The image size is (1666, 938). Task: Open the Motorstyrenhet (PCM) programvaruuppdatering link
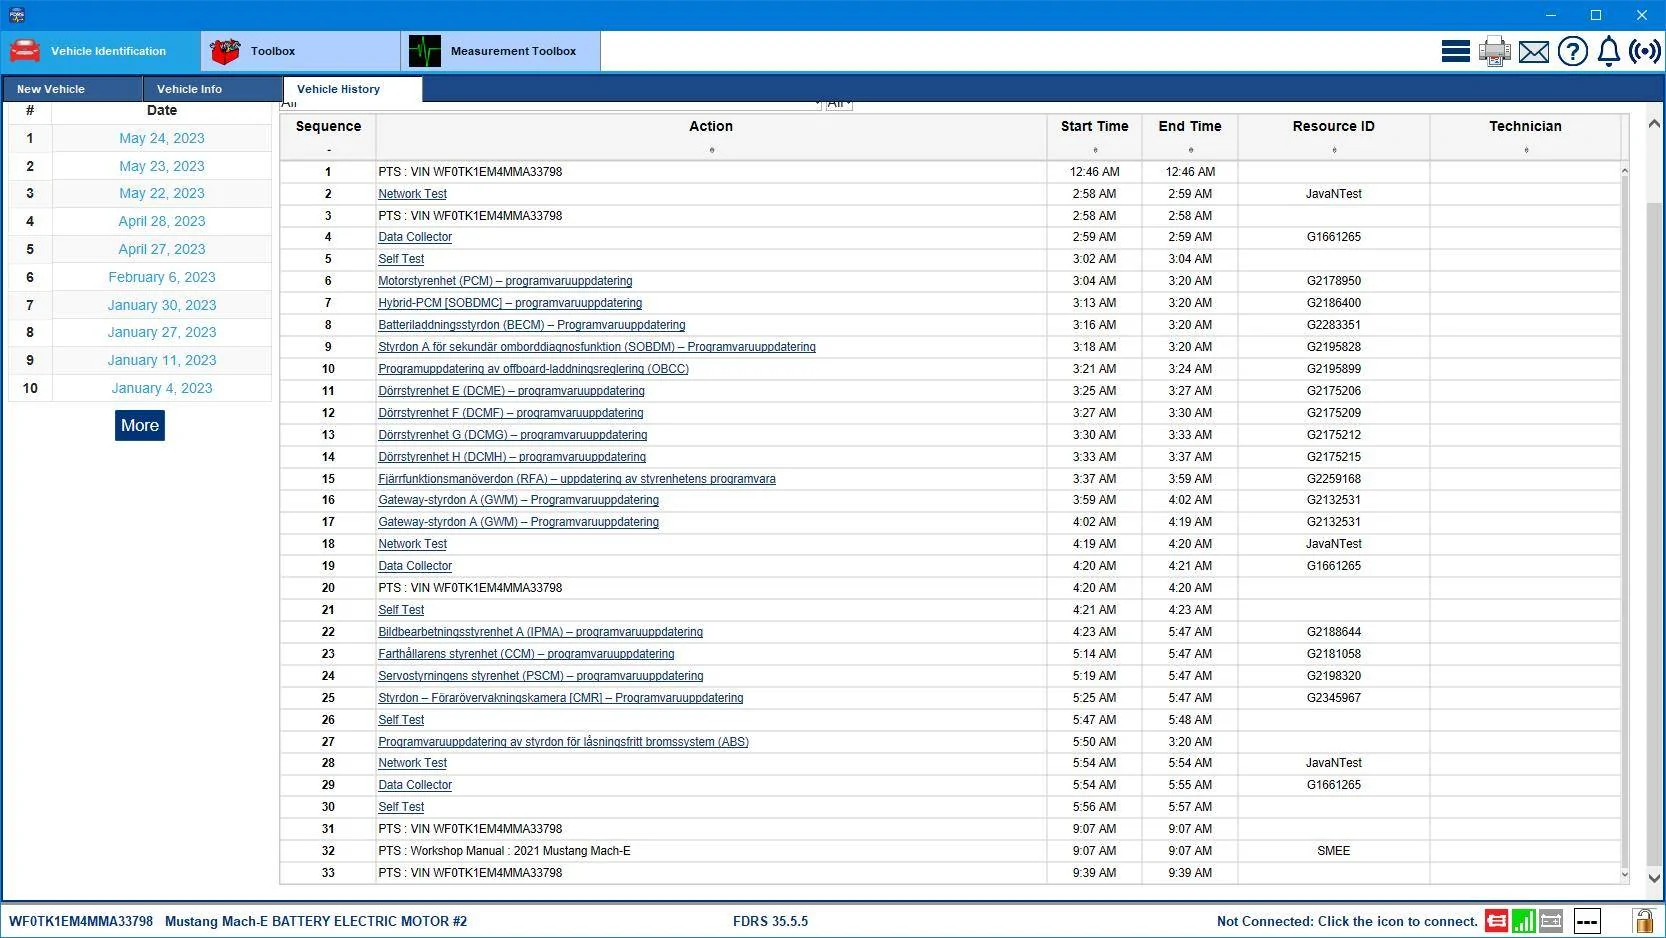505,281
